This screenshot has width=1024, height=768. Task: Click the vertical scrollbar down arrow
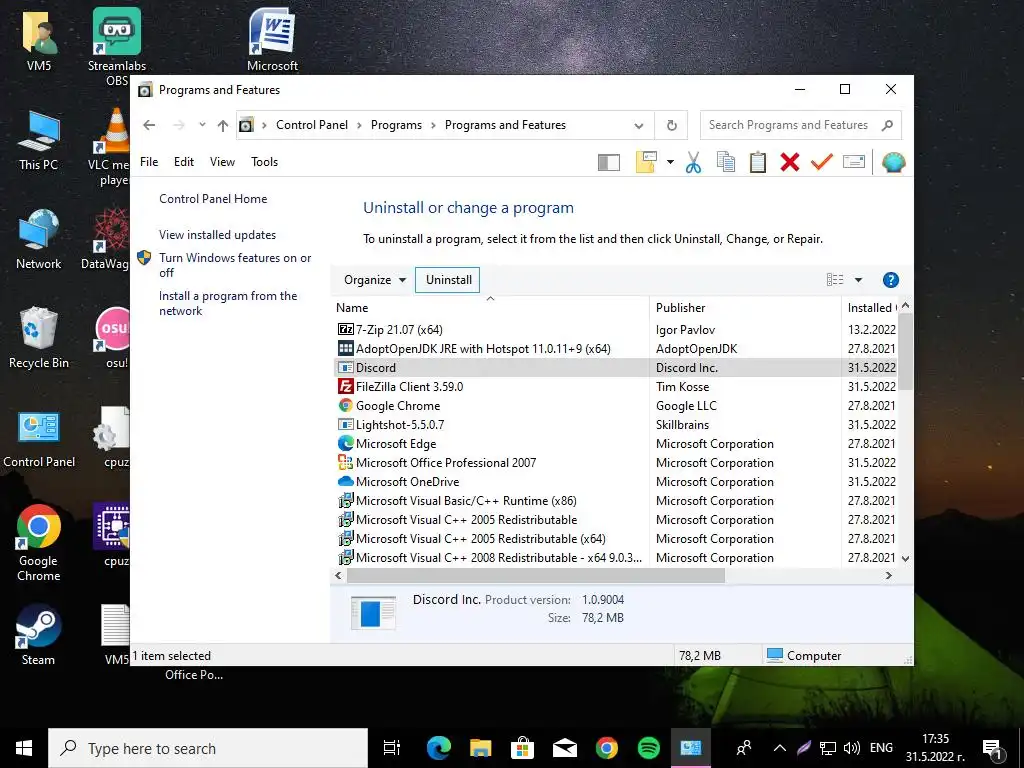coord(905,559)
